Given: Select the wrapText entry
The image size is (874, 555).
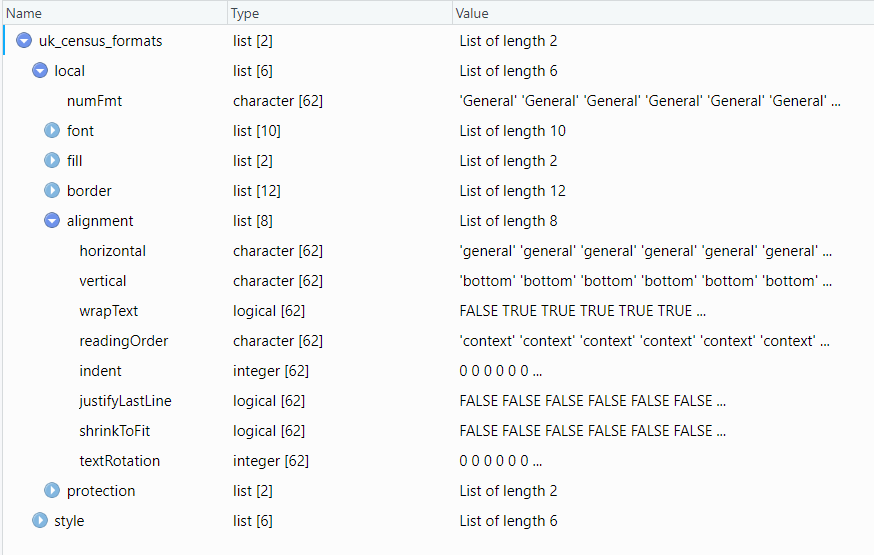Looking at the screenshot, I should click(109, 311).
